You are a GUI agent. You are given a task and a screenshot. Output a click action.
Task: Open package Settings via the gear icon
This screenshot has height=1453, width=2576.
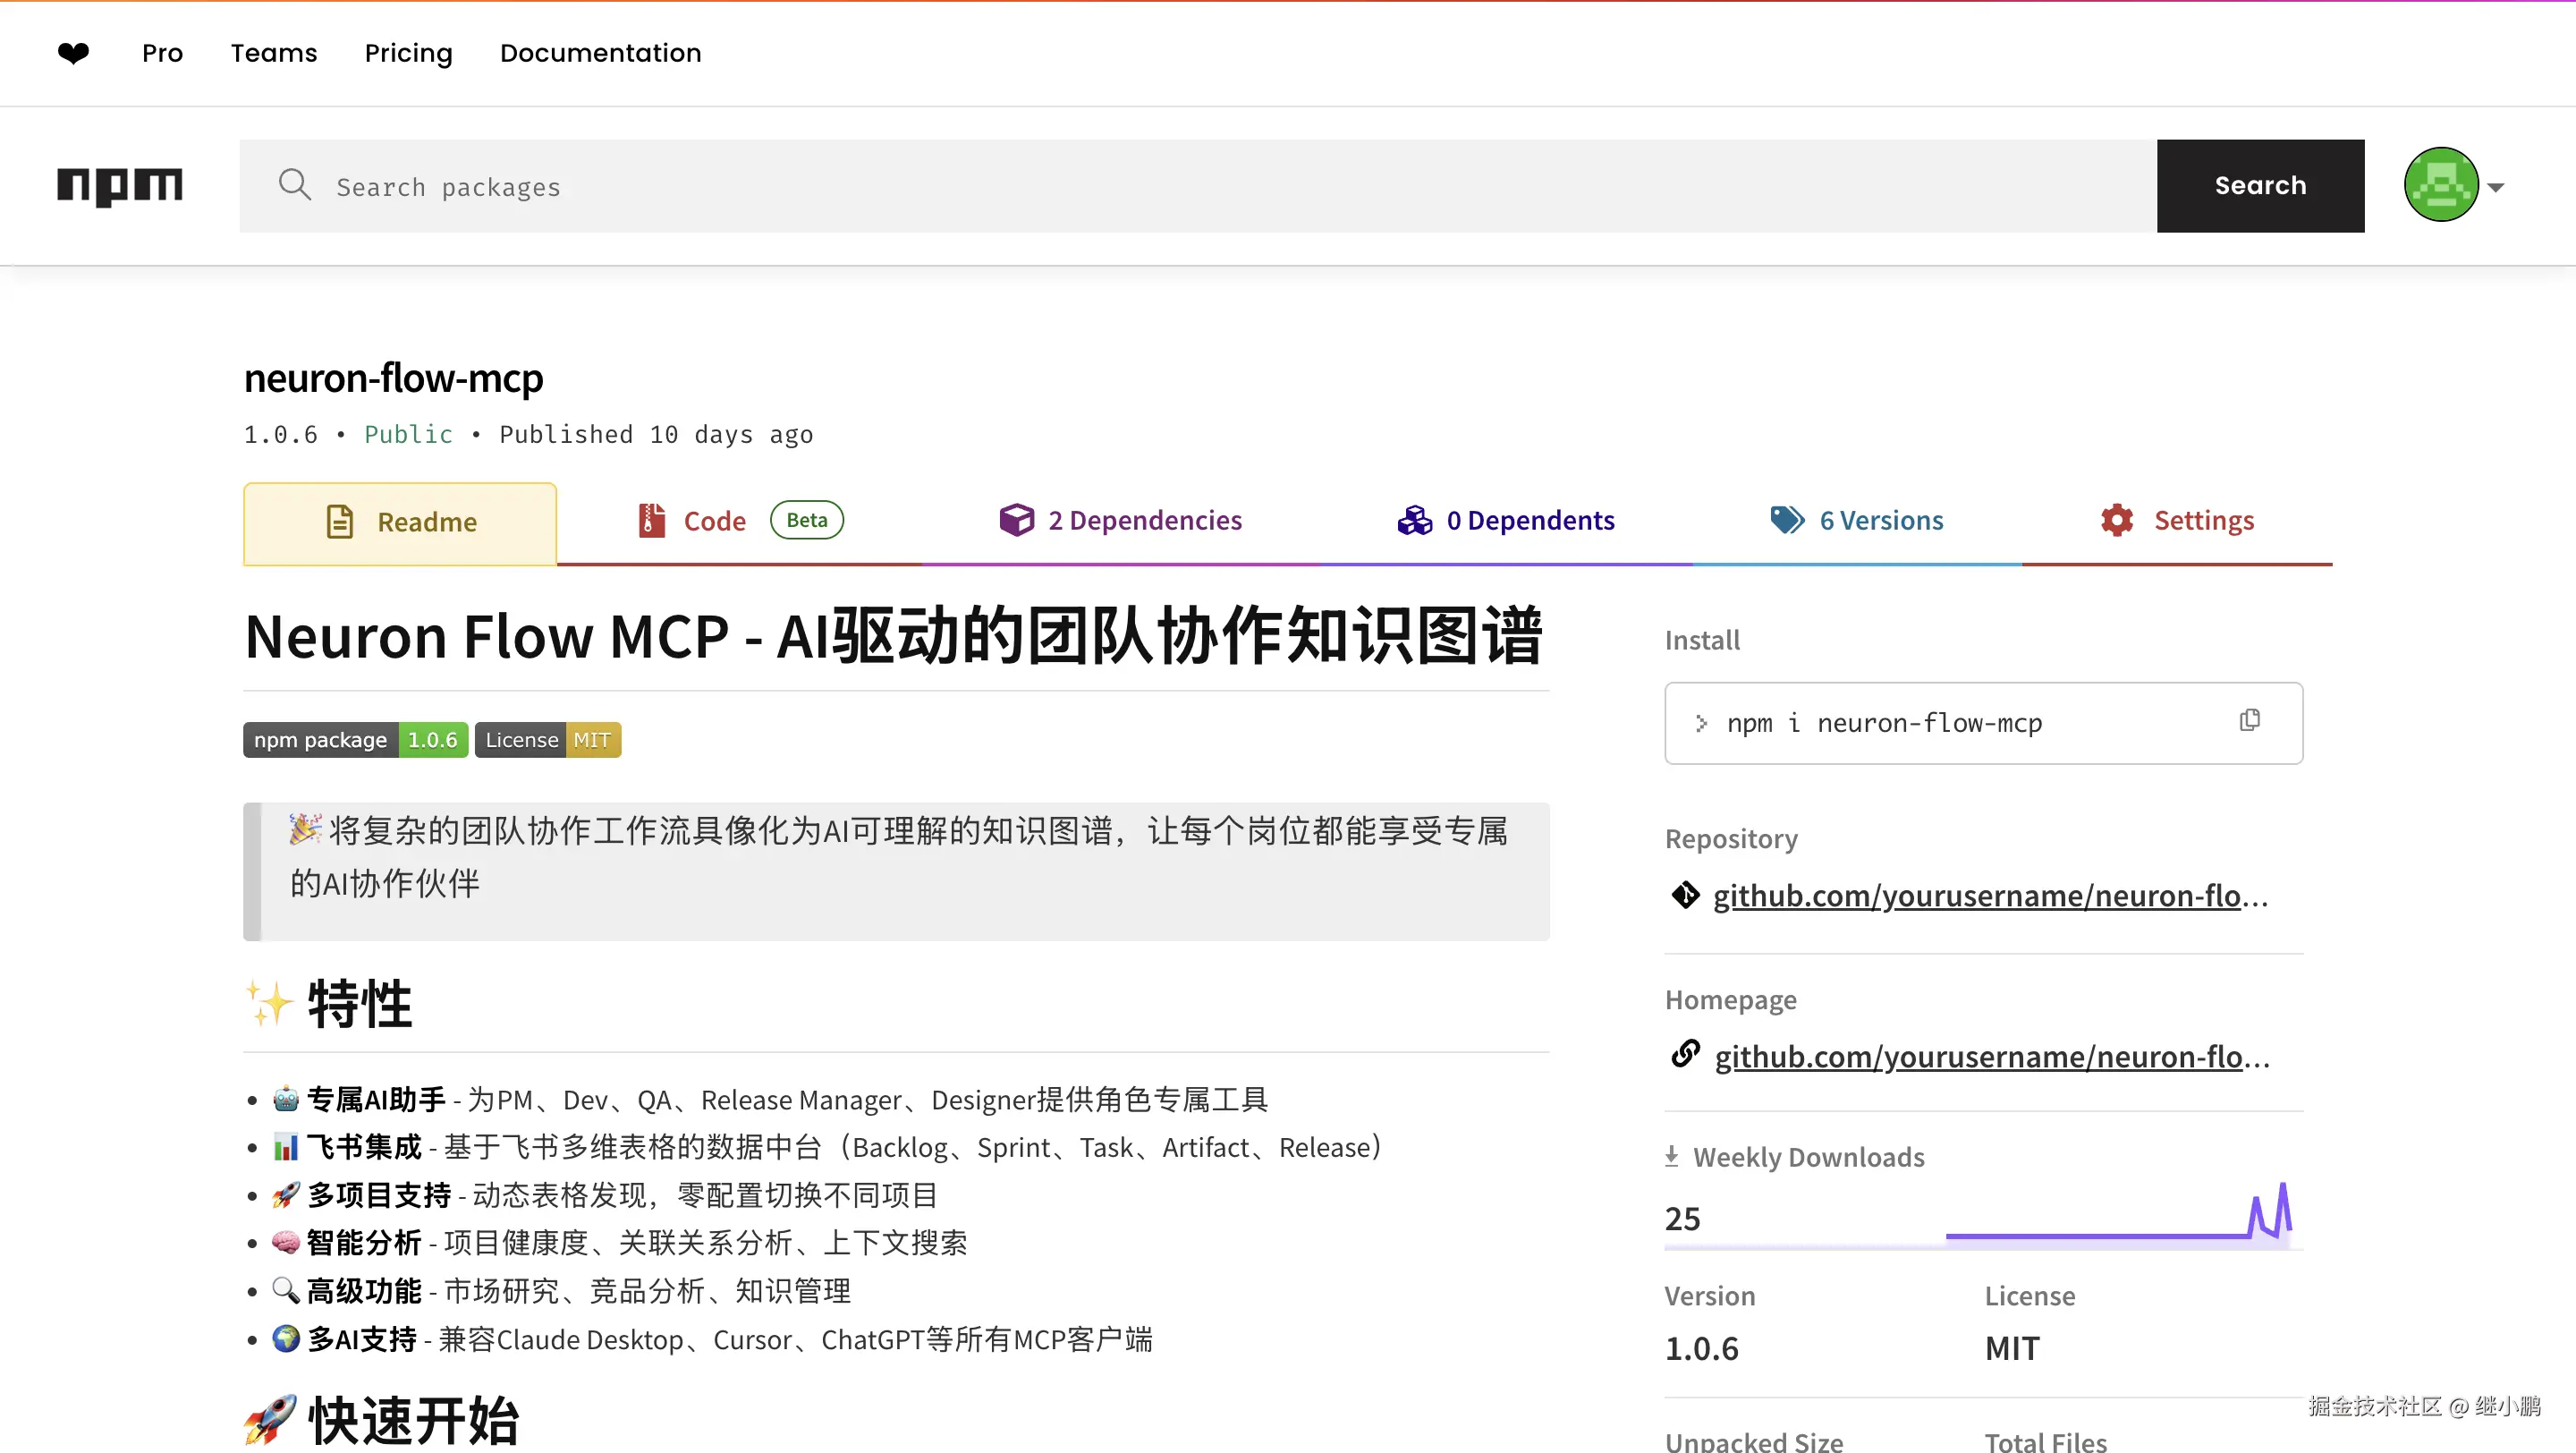click(2117, 519)
